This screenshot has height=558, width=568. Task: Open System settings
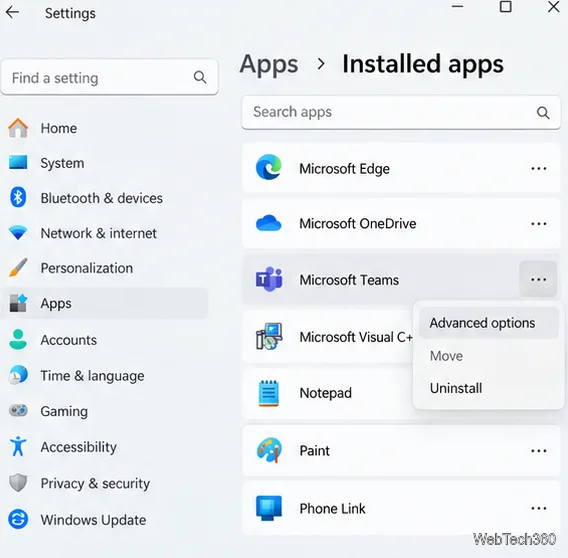[105, 163]
